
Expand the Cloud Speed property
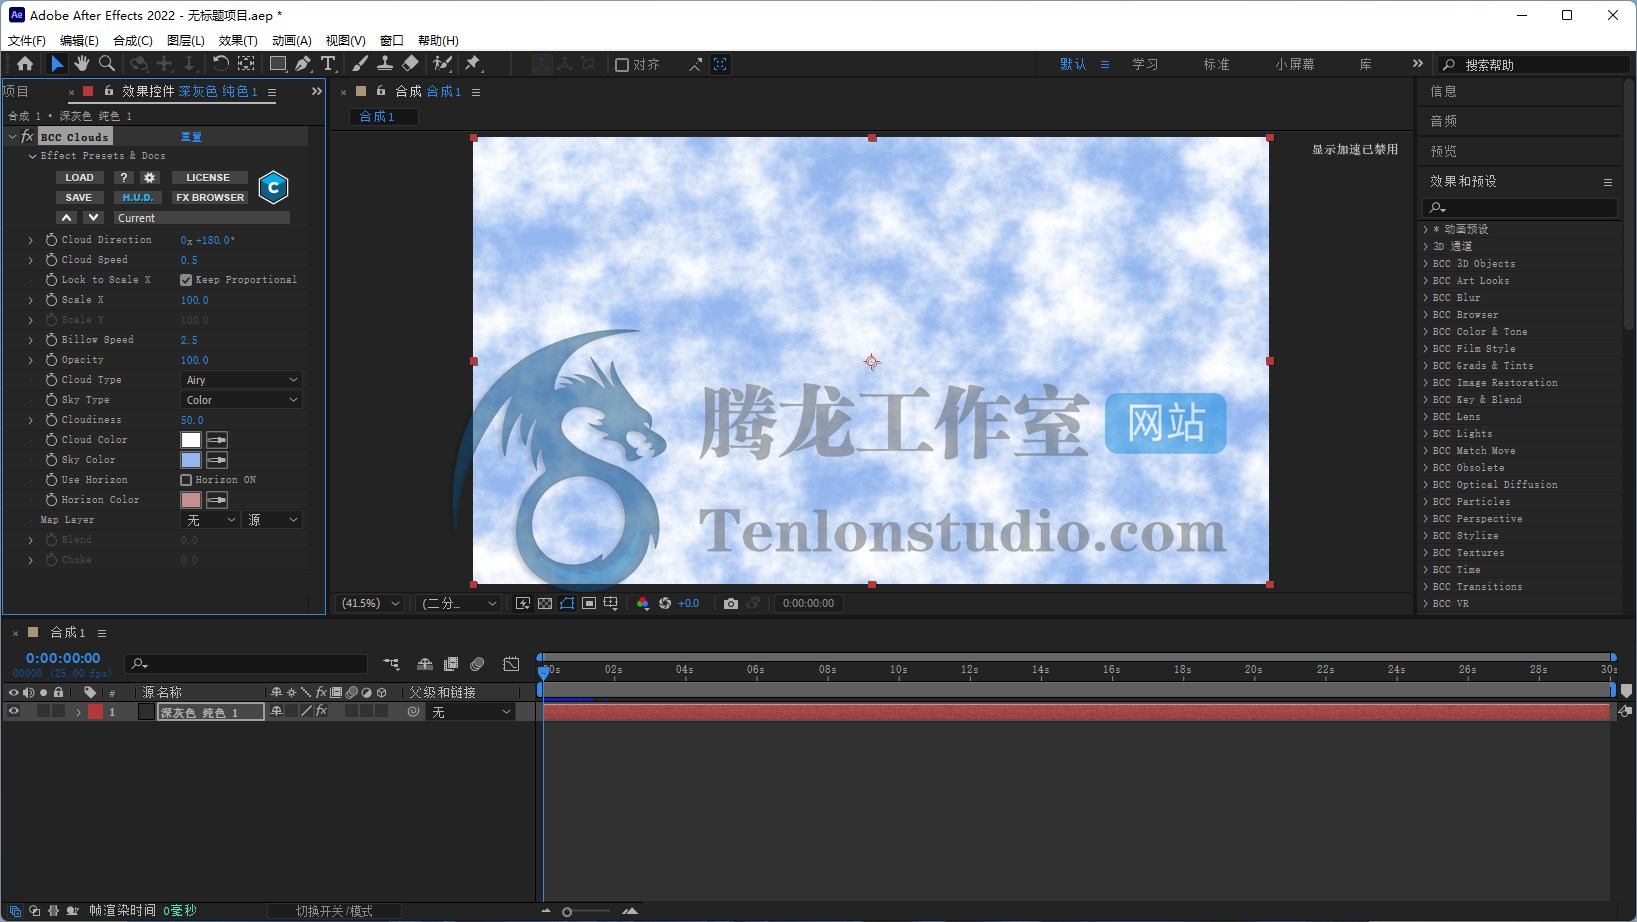click(x=31, y=260)
